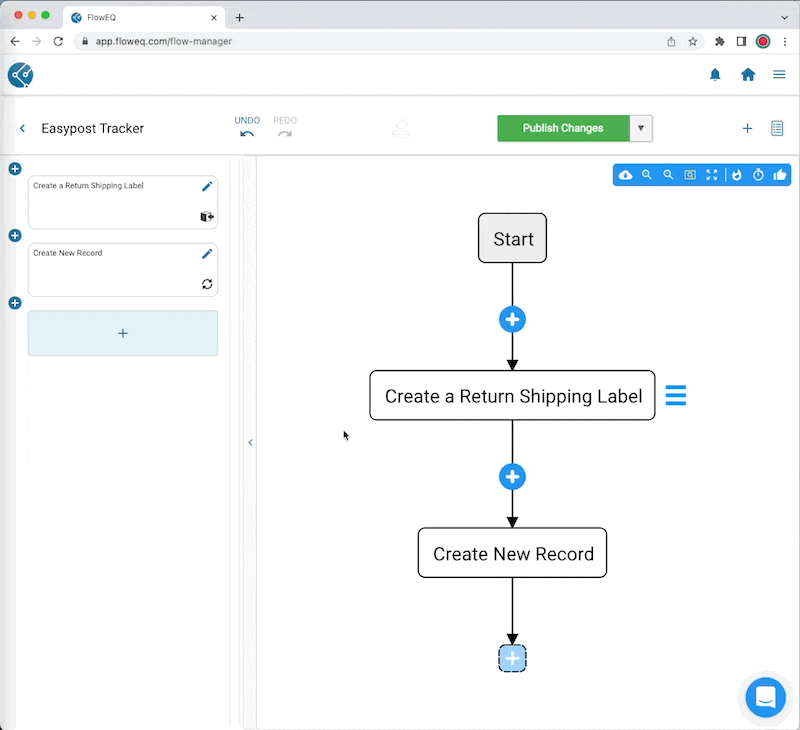Open the hamburger main menu

[x=779, y=75]
